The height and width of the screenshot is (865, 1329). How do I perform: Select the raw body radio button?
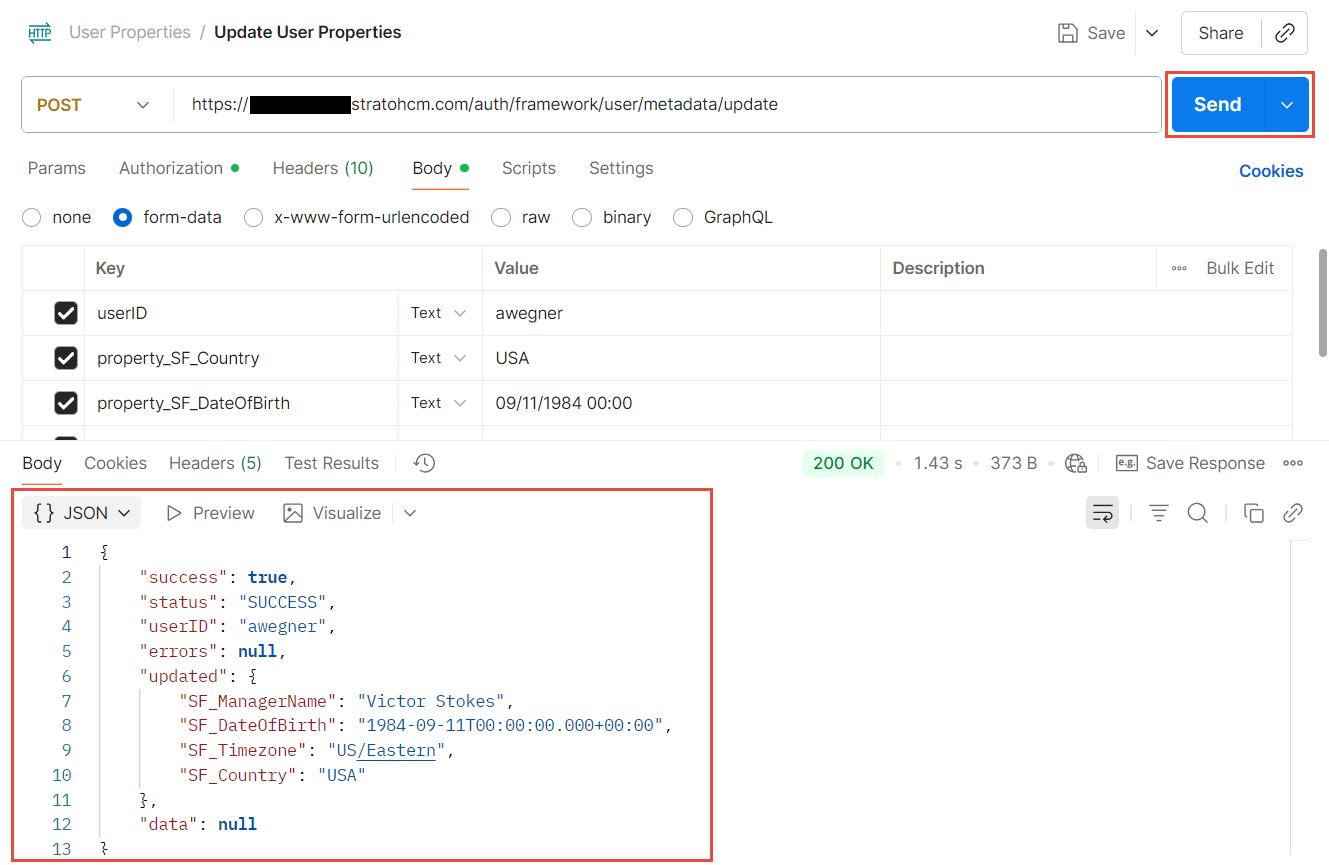tap(501, 217)
